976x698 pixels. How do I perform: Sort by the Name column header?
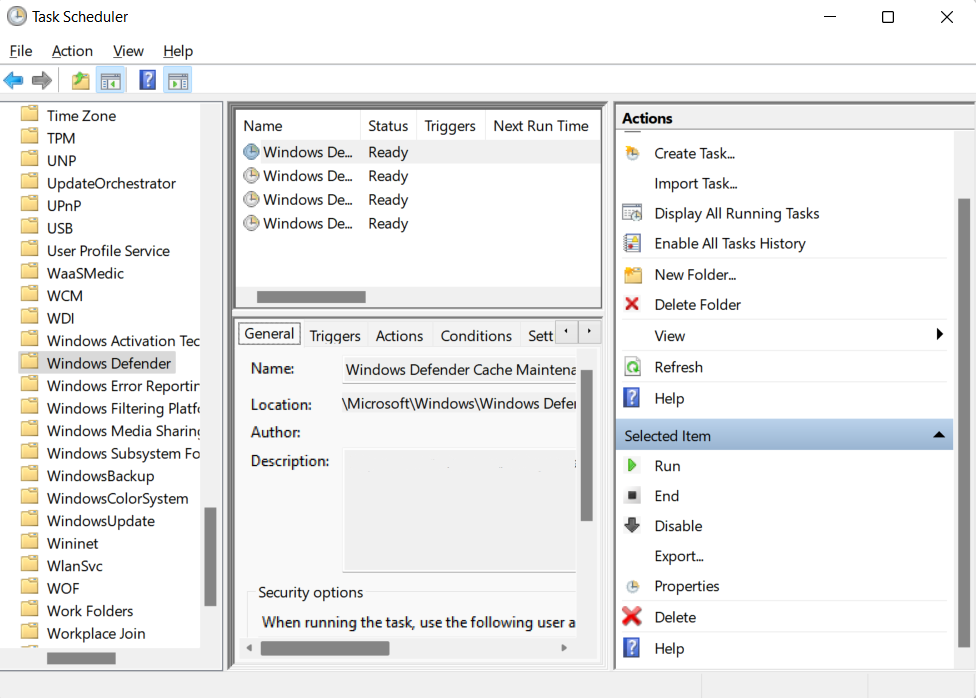pyautogui.click(x=298, y=126)
